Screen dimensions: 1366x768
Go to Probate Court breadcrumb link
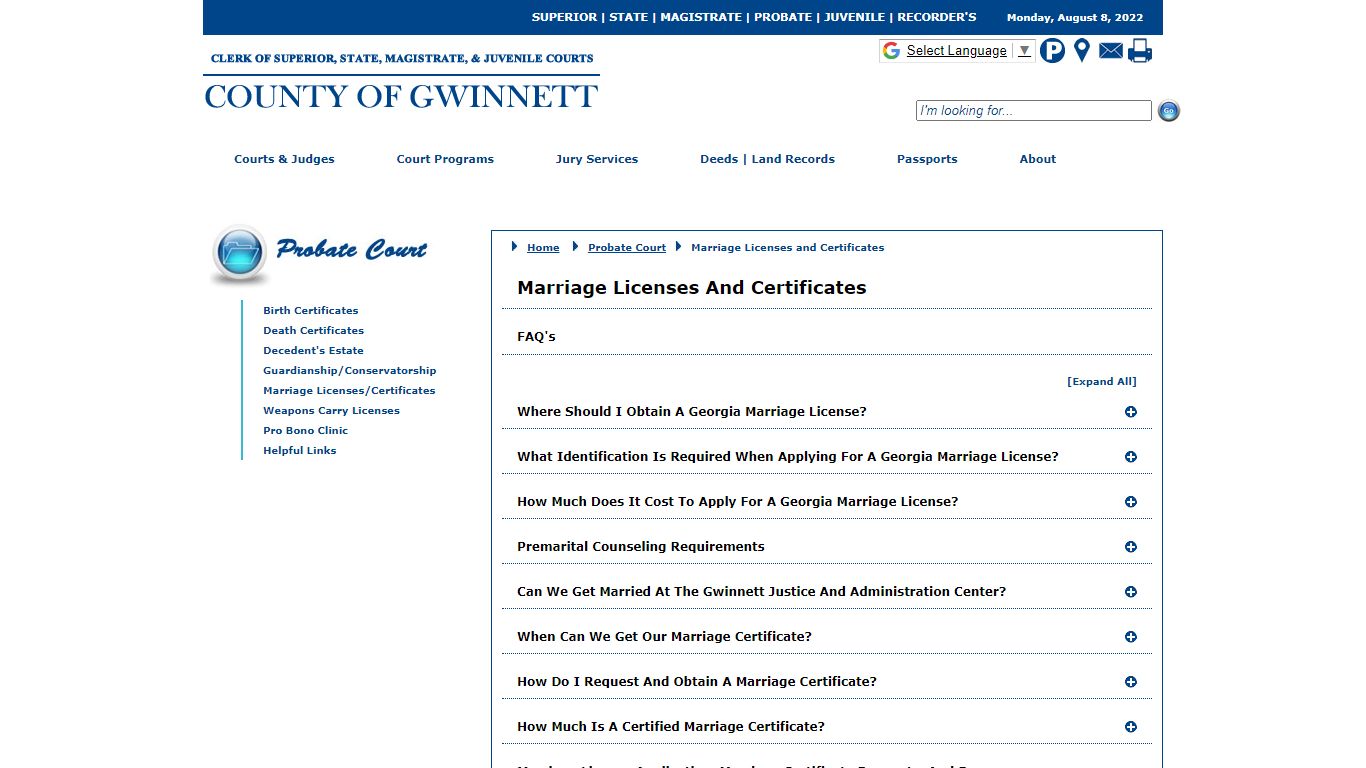point(627,248)
